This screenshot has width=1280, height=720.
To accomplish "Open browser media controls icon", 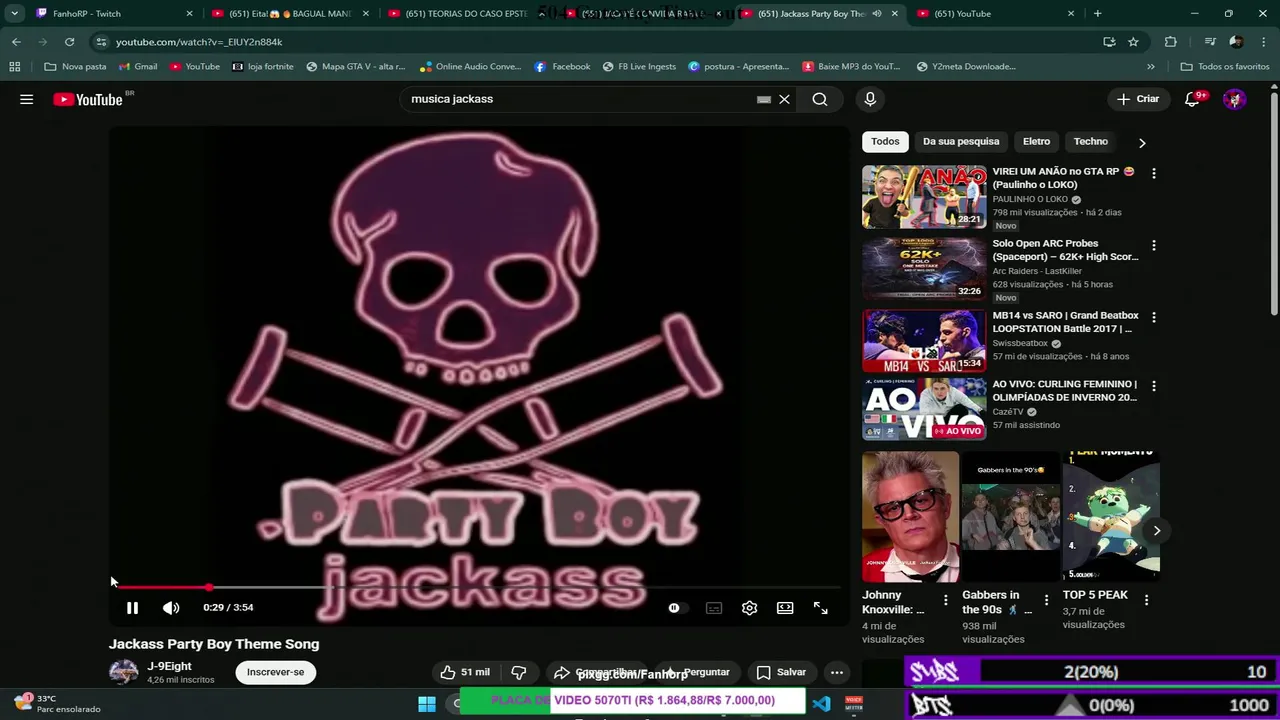I will (x=1210, y=42).
